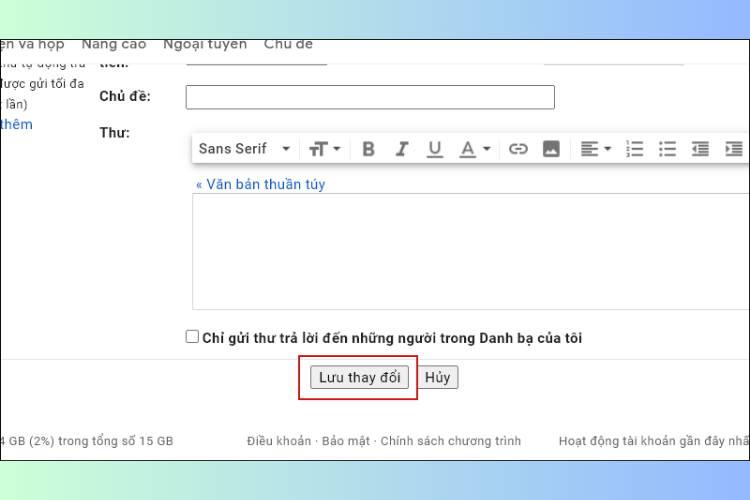Click the Hoạt động tài khoản gần đây text
Viewport: 750px width, 500px height.
[653, 441]
